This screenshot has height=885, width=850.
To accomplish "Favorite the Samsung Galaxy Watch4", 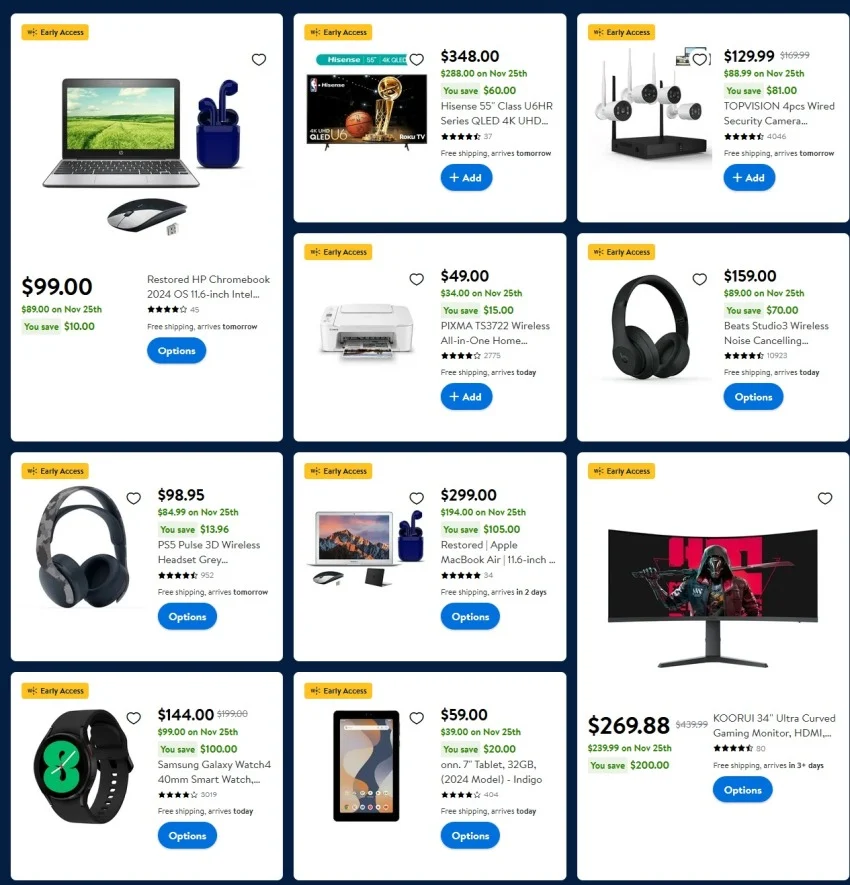I will pos(133,717).
